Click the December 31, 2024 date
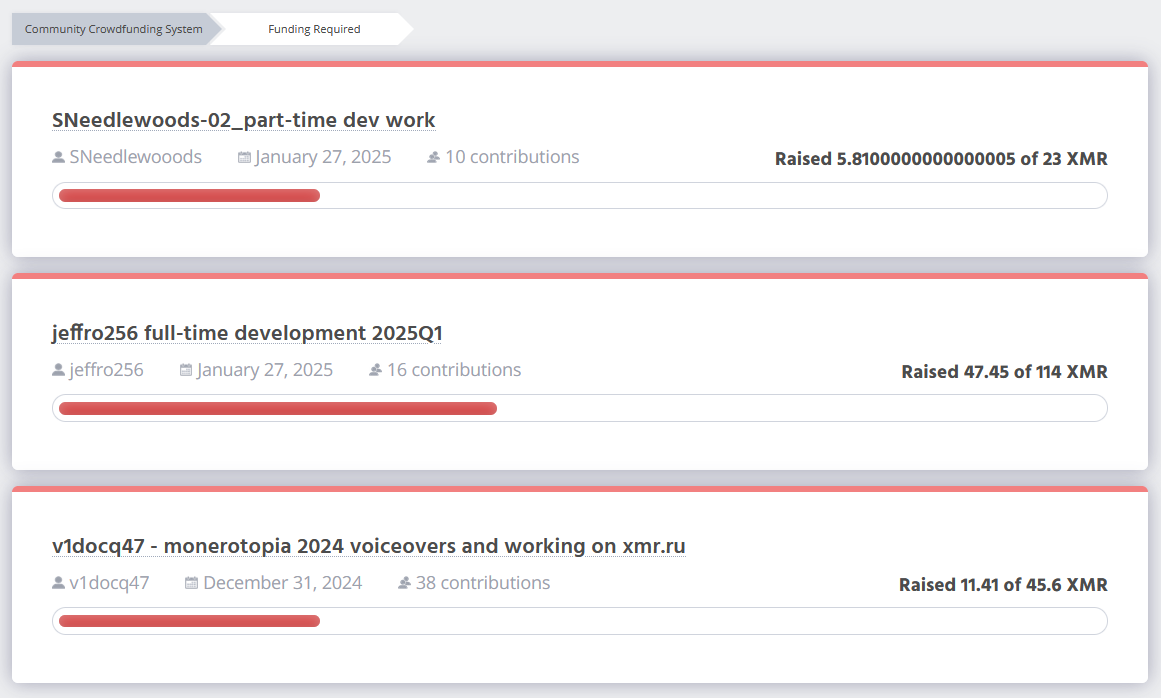The height and width of the screenshot is (698, 1161). pyautogui.click(x=283, y=583)
